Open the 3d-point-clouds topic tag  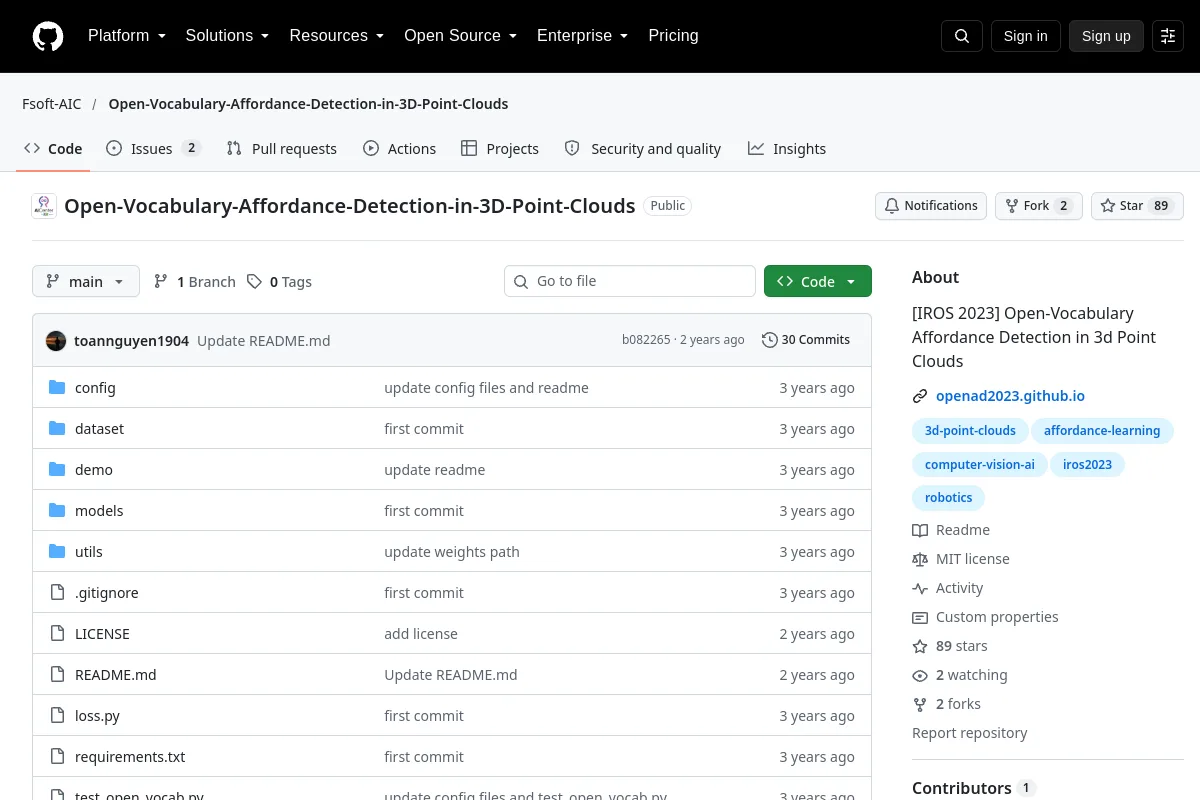(x=970, y=431)
